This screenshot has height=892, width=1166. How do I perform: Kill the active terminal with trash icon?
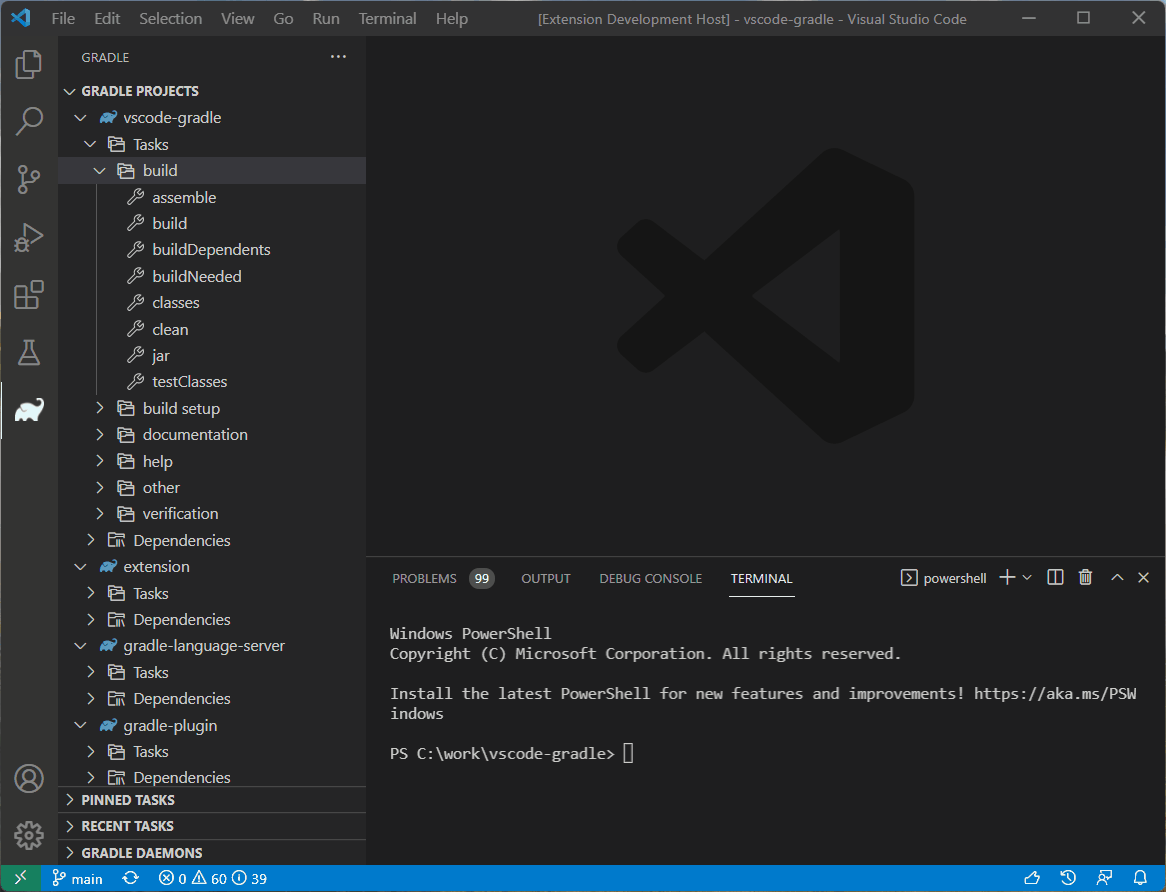point(1086,577)
